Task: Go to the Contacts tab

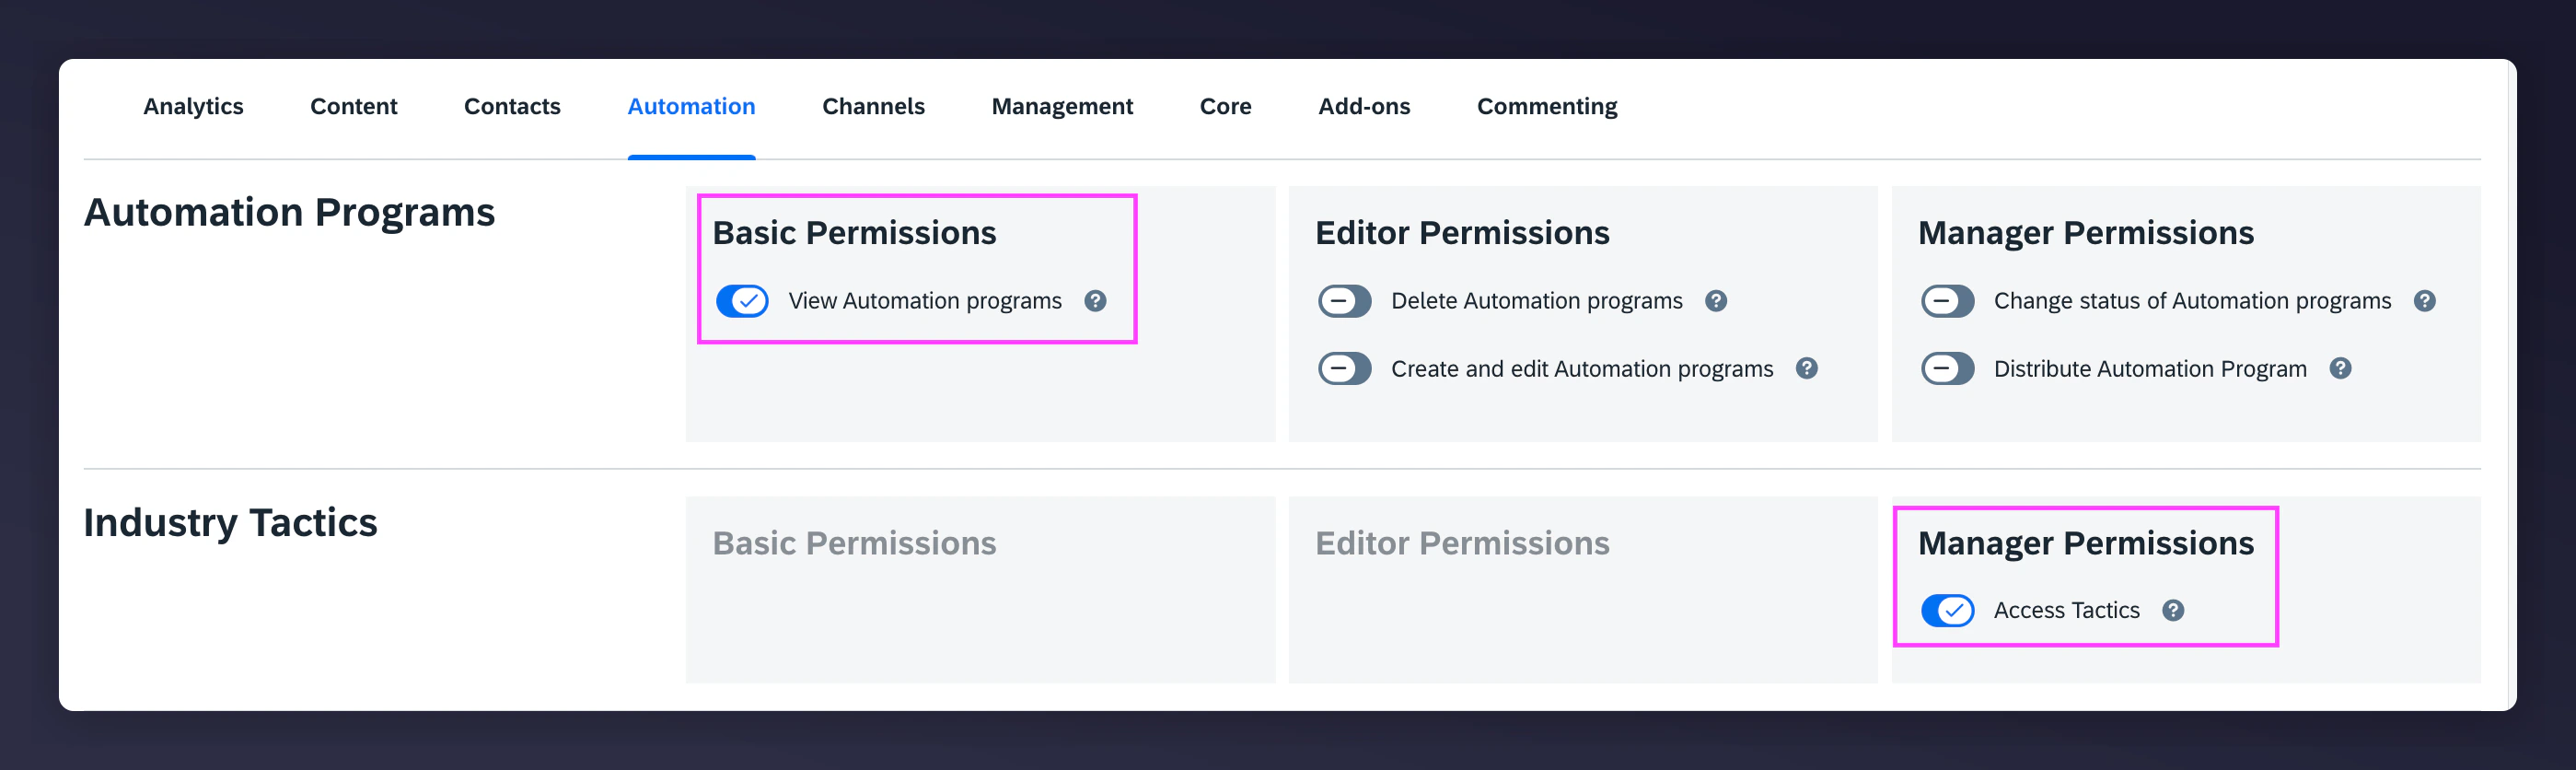Action: coord(512,107)
